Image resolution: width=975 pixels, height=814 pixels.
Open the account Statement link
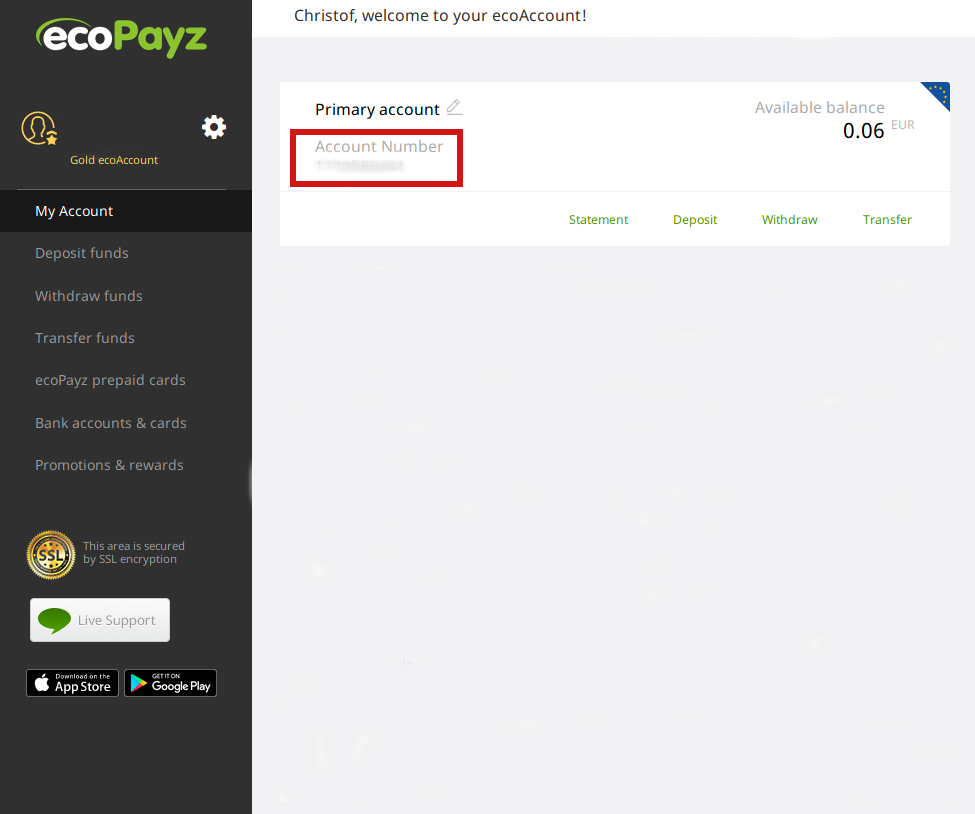click(x=598, y=220)
